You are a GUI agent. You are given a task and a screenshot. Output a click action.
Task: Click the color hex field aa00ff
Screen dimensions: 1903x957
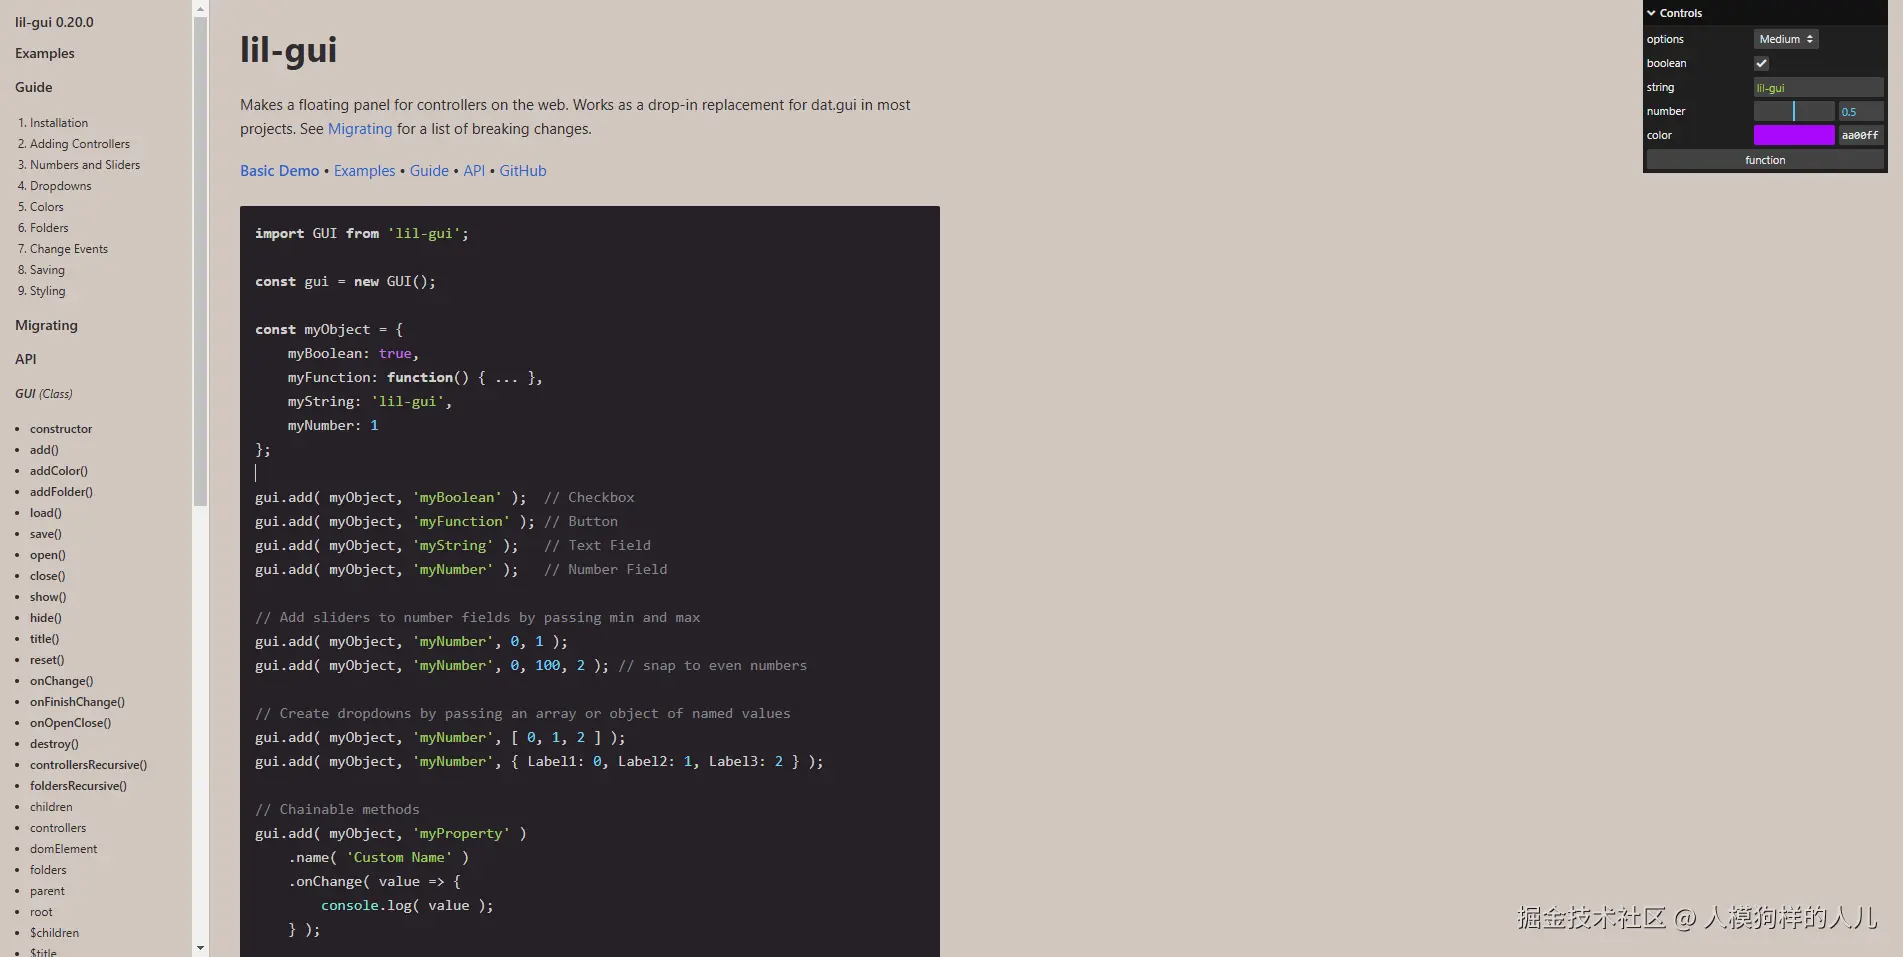tap(1861, 135)
